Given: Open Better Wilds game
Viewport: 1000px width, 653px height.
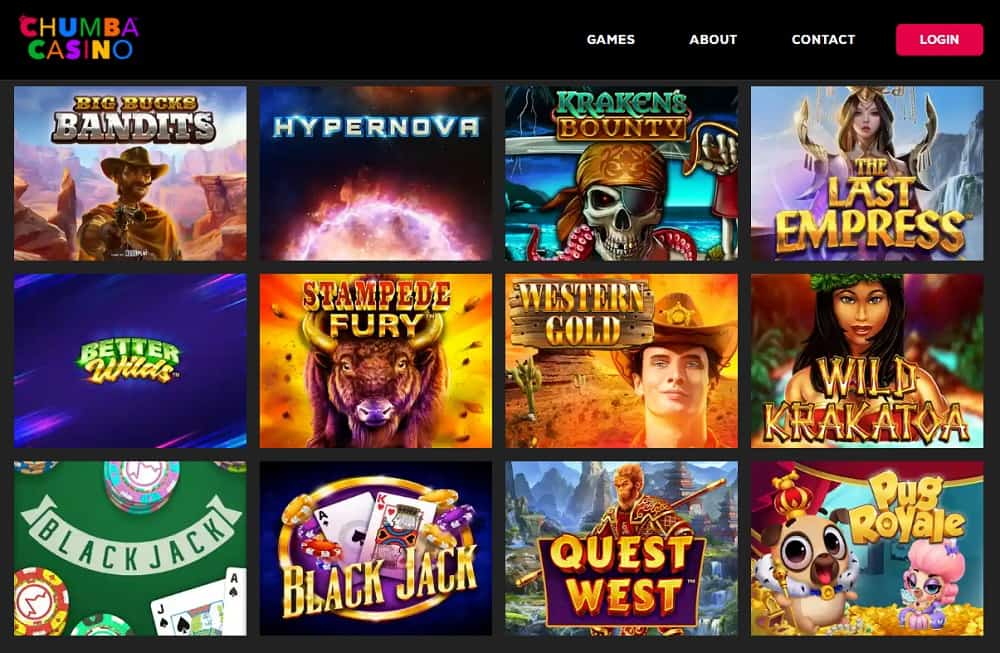Looking at the screenshot, I should click(130, 361).
